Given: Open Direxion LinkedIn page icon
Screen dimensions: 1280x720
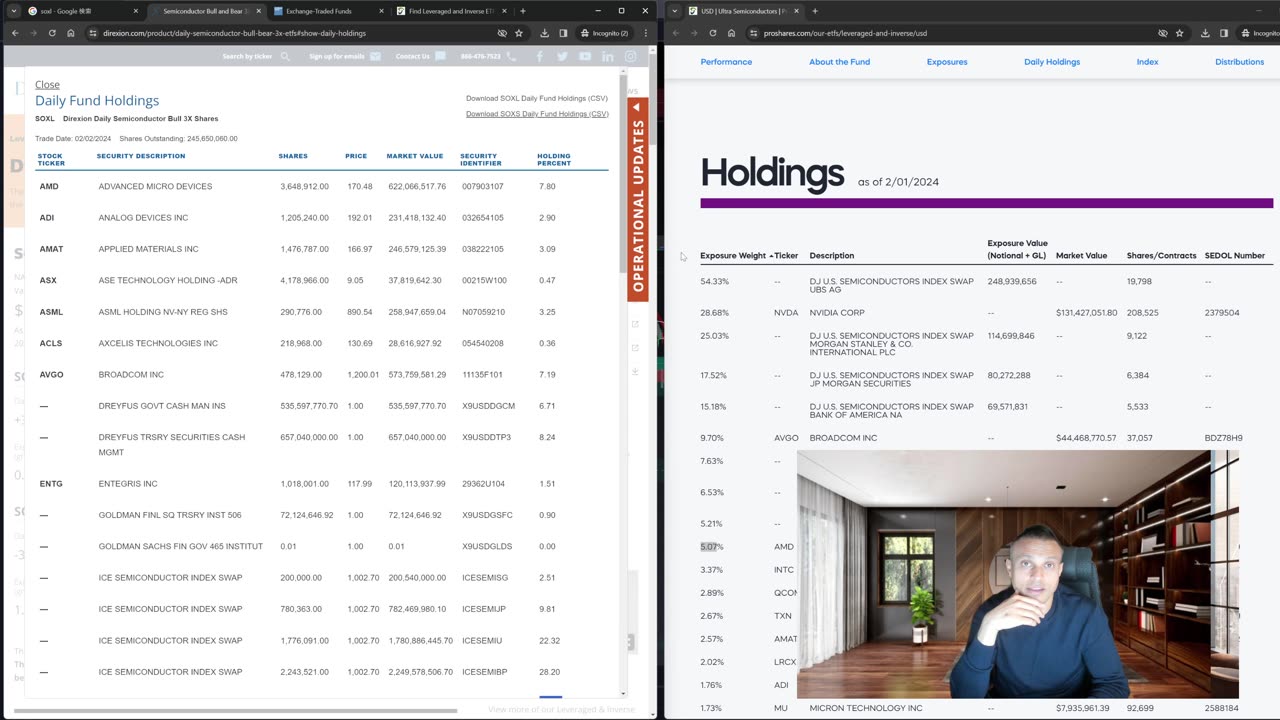Looking at the screenshot, I should coord(608,56).
